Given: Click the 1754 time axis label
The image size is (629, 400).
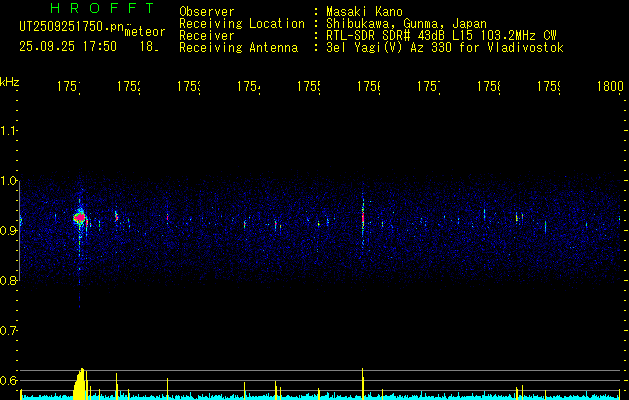Looking at the screenshot, I should [x=249, y=86].
